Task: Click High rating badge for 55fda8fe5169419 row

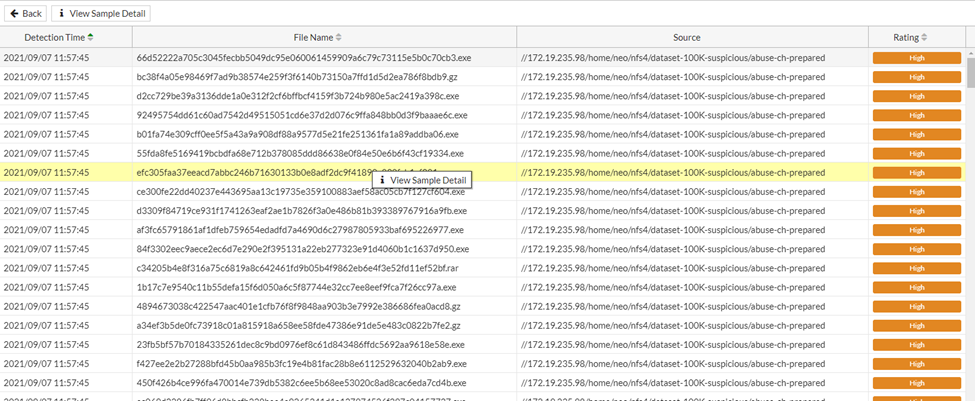Action: 915,153
